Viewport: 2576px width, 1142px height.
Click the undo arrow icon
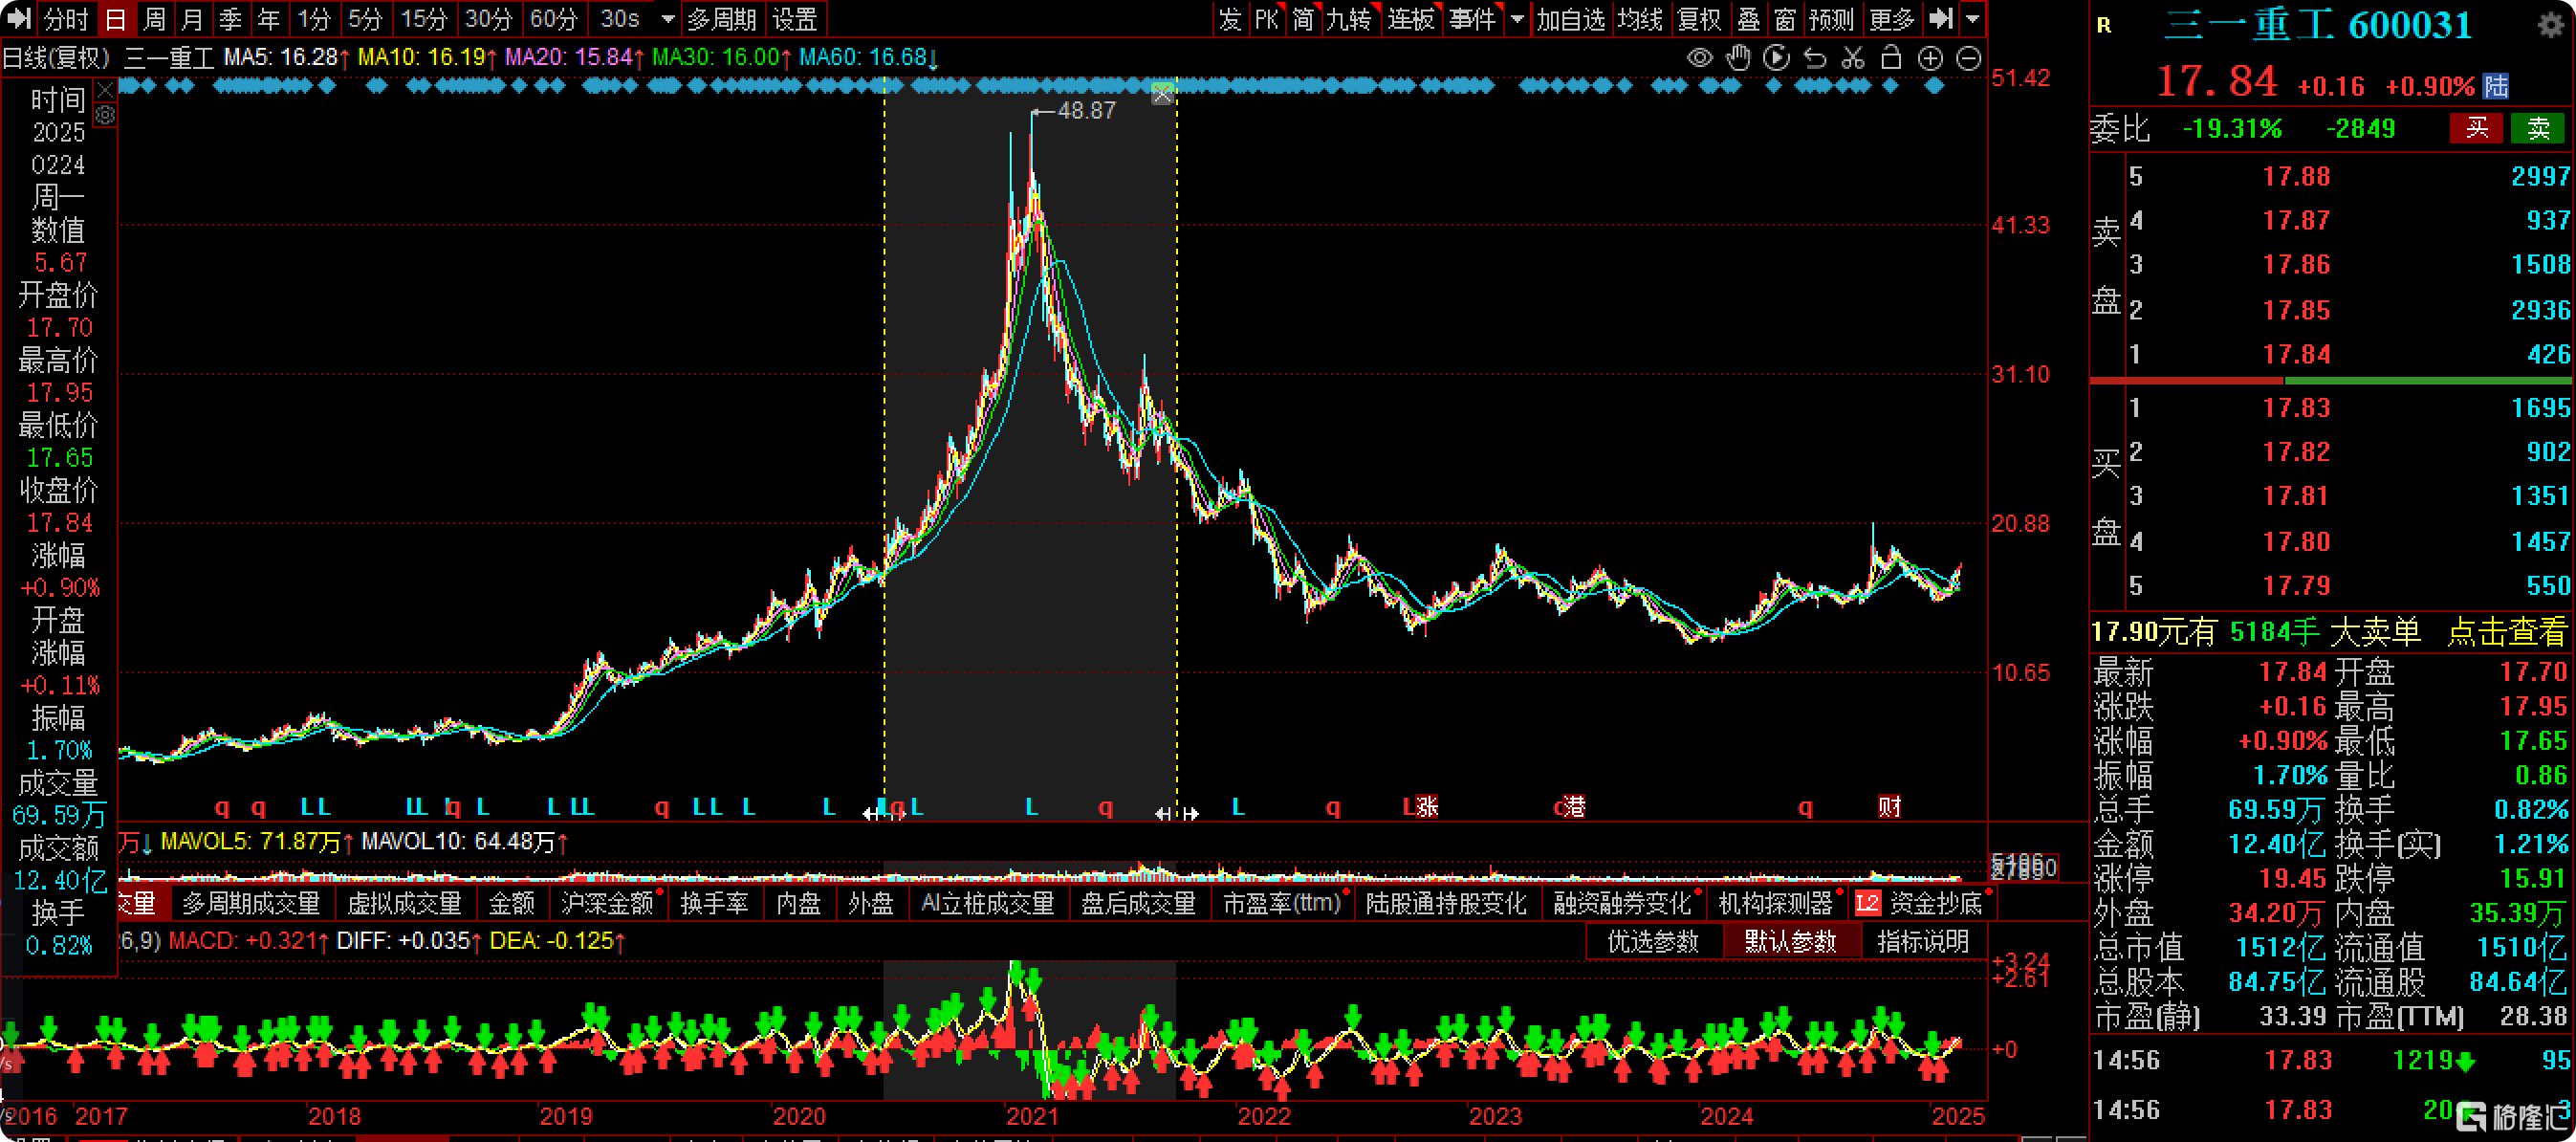coord(1814,58)
